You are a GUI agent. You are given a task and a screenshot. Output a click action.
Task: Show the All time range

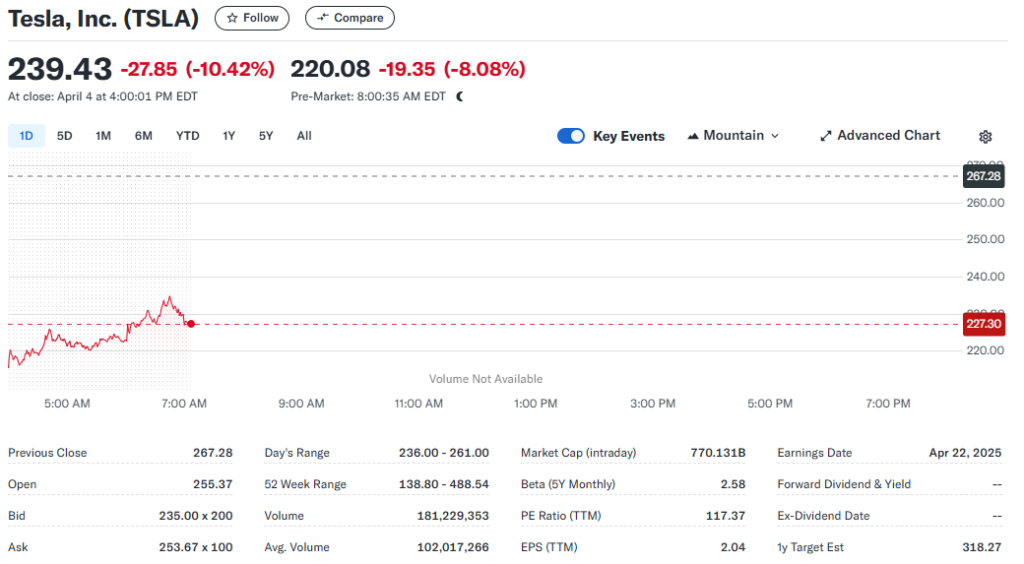[x=304, y=136]
